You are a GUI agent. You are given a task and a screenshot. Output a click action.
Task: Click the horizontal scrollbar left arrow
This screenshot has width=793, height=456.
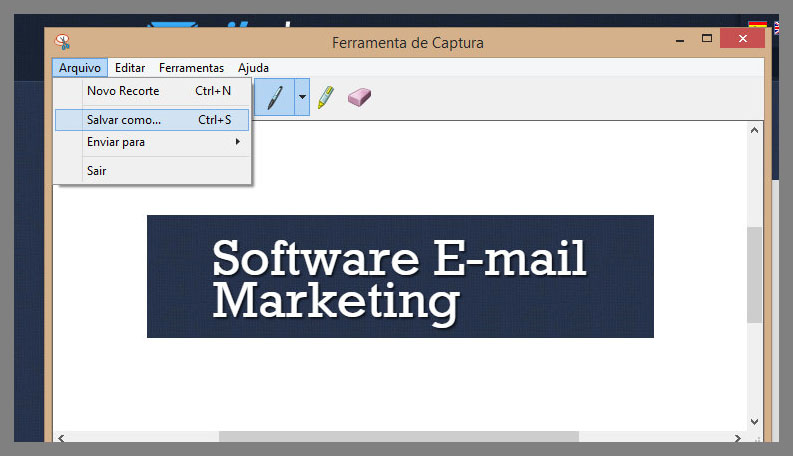coord(61,438)
